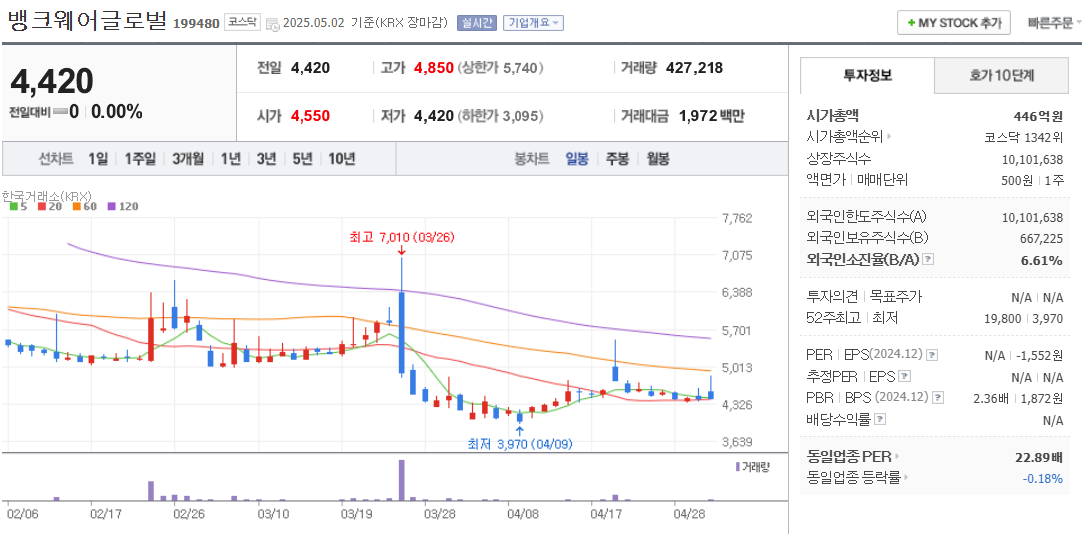Select the 5년 line chart period
Screen dimensions: 1087x534
302,159
